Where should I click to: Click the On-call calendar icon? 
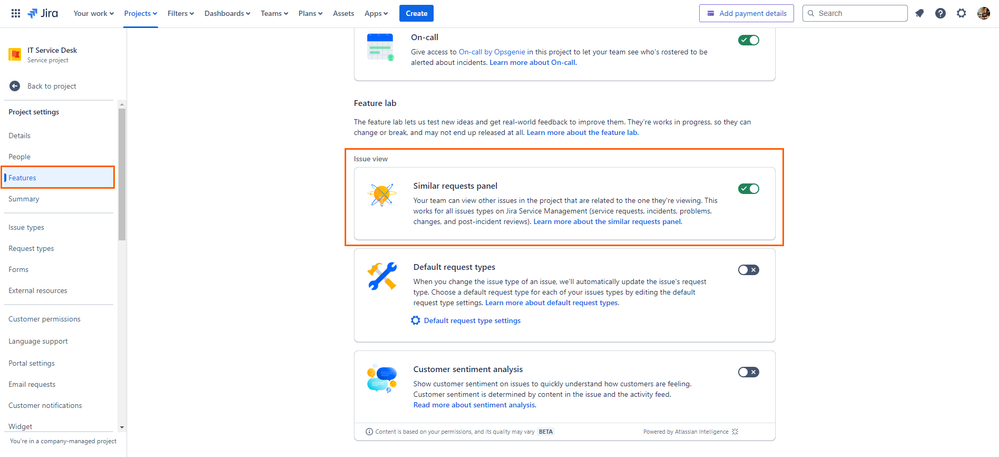[x=380, y=47]
